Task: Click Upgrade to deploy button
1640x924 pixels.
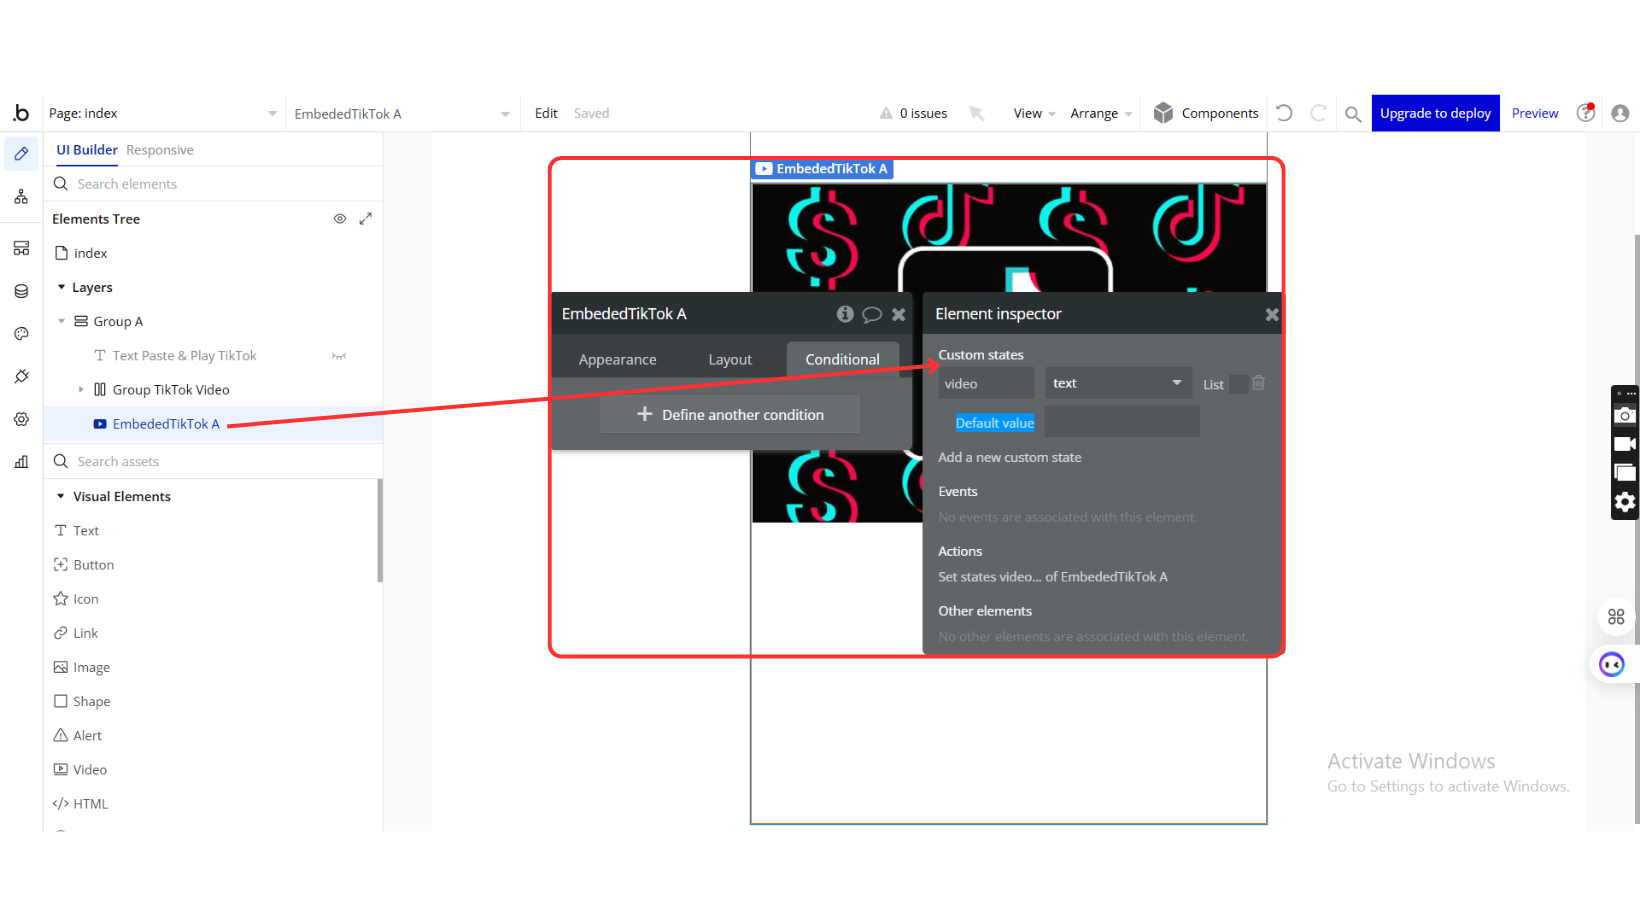Action: (x=1435, y=113)
